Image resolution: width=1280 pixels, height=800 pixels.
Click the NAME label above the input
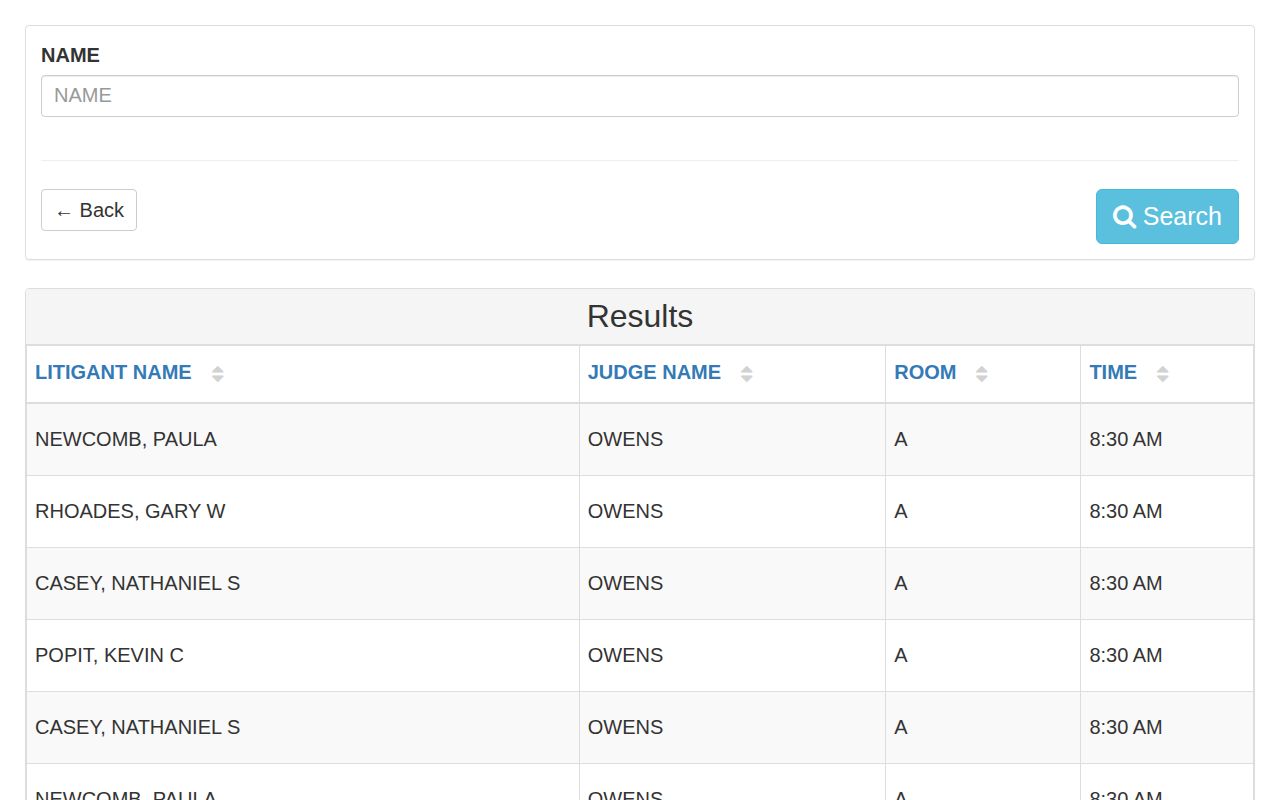point(70,55)
